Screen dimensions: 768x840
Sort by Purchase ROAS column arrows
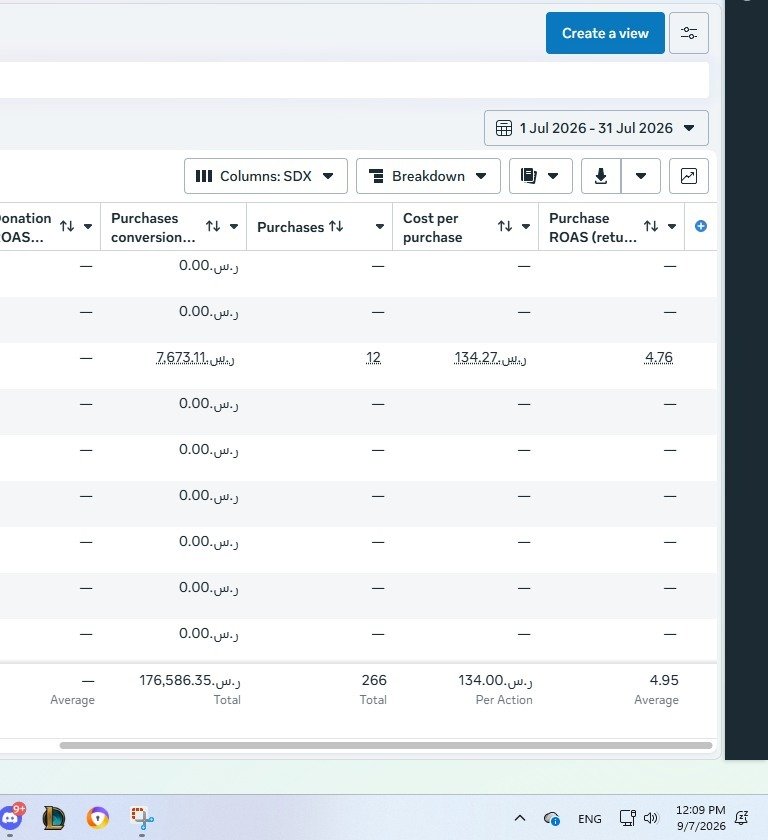click(651, 227)
